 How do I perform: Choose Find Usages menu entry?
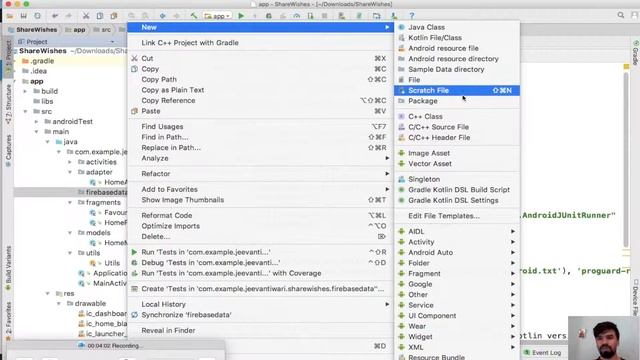pyautogui.click(x=260, y=127)
